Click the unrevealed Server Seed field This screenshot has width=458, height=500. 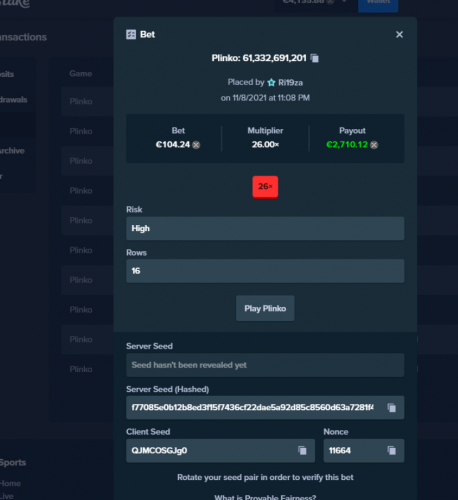tap(265, 365)
